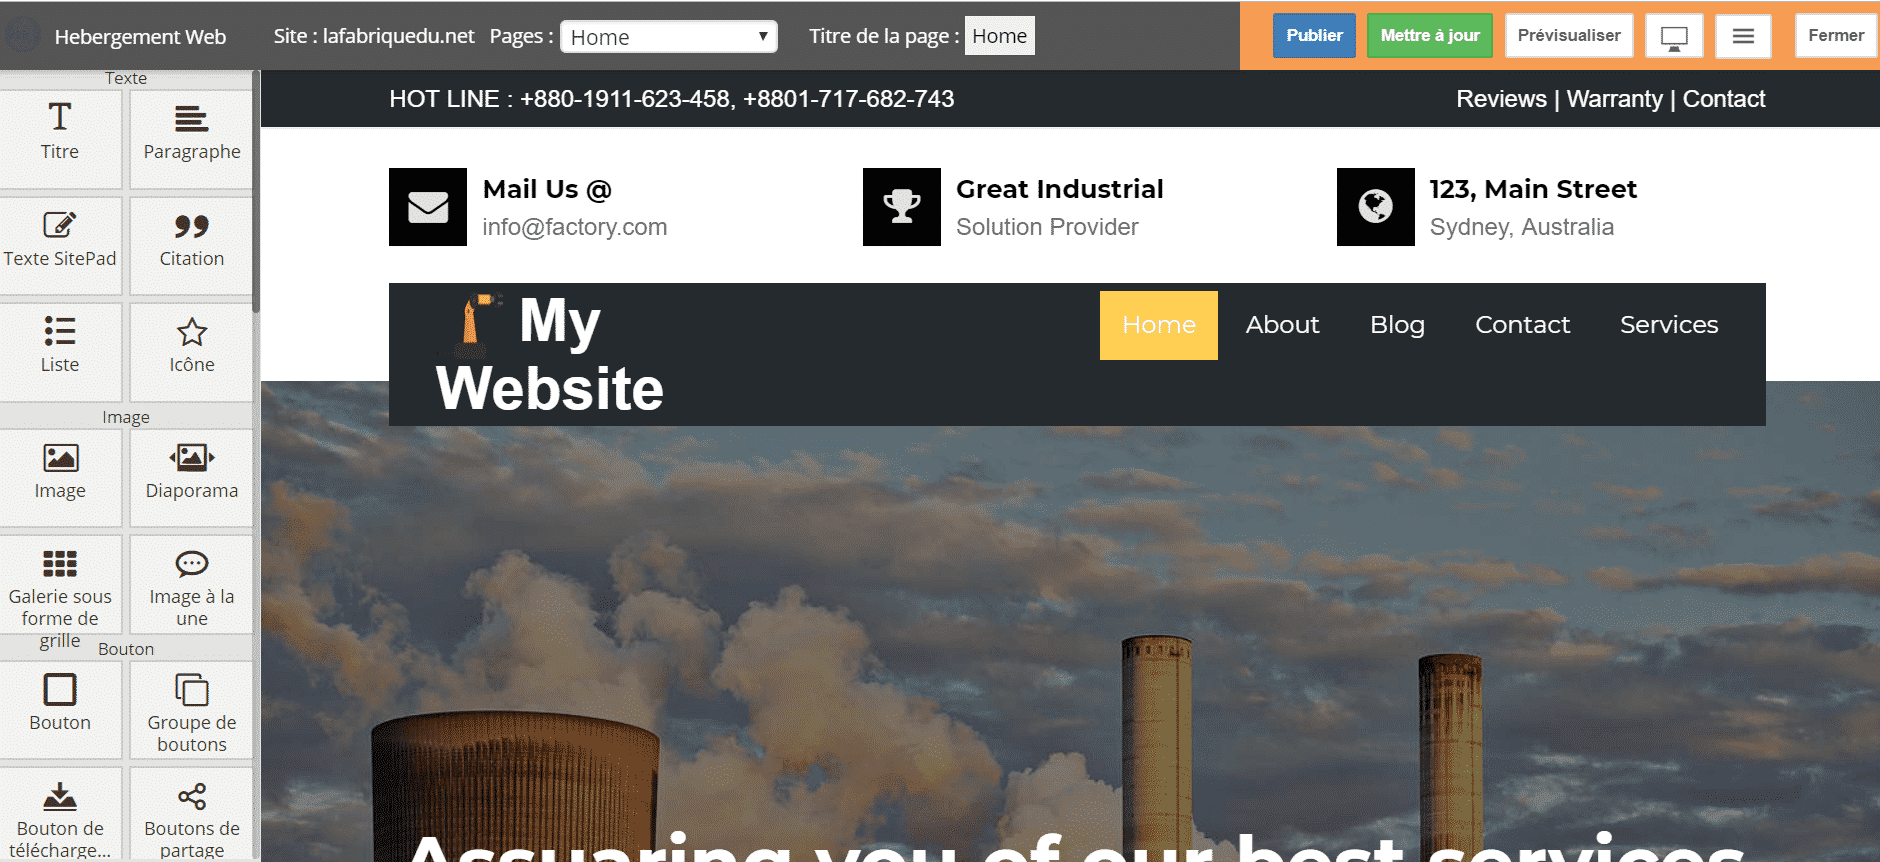This screenshot has width=1880, height=862.
Task: Choose the Liste widget
Action: pyautogui.click(x=60, y=345)
